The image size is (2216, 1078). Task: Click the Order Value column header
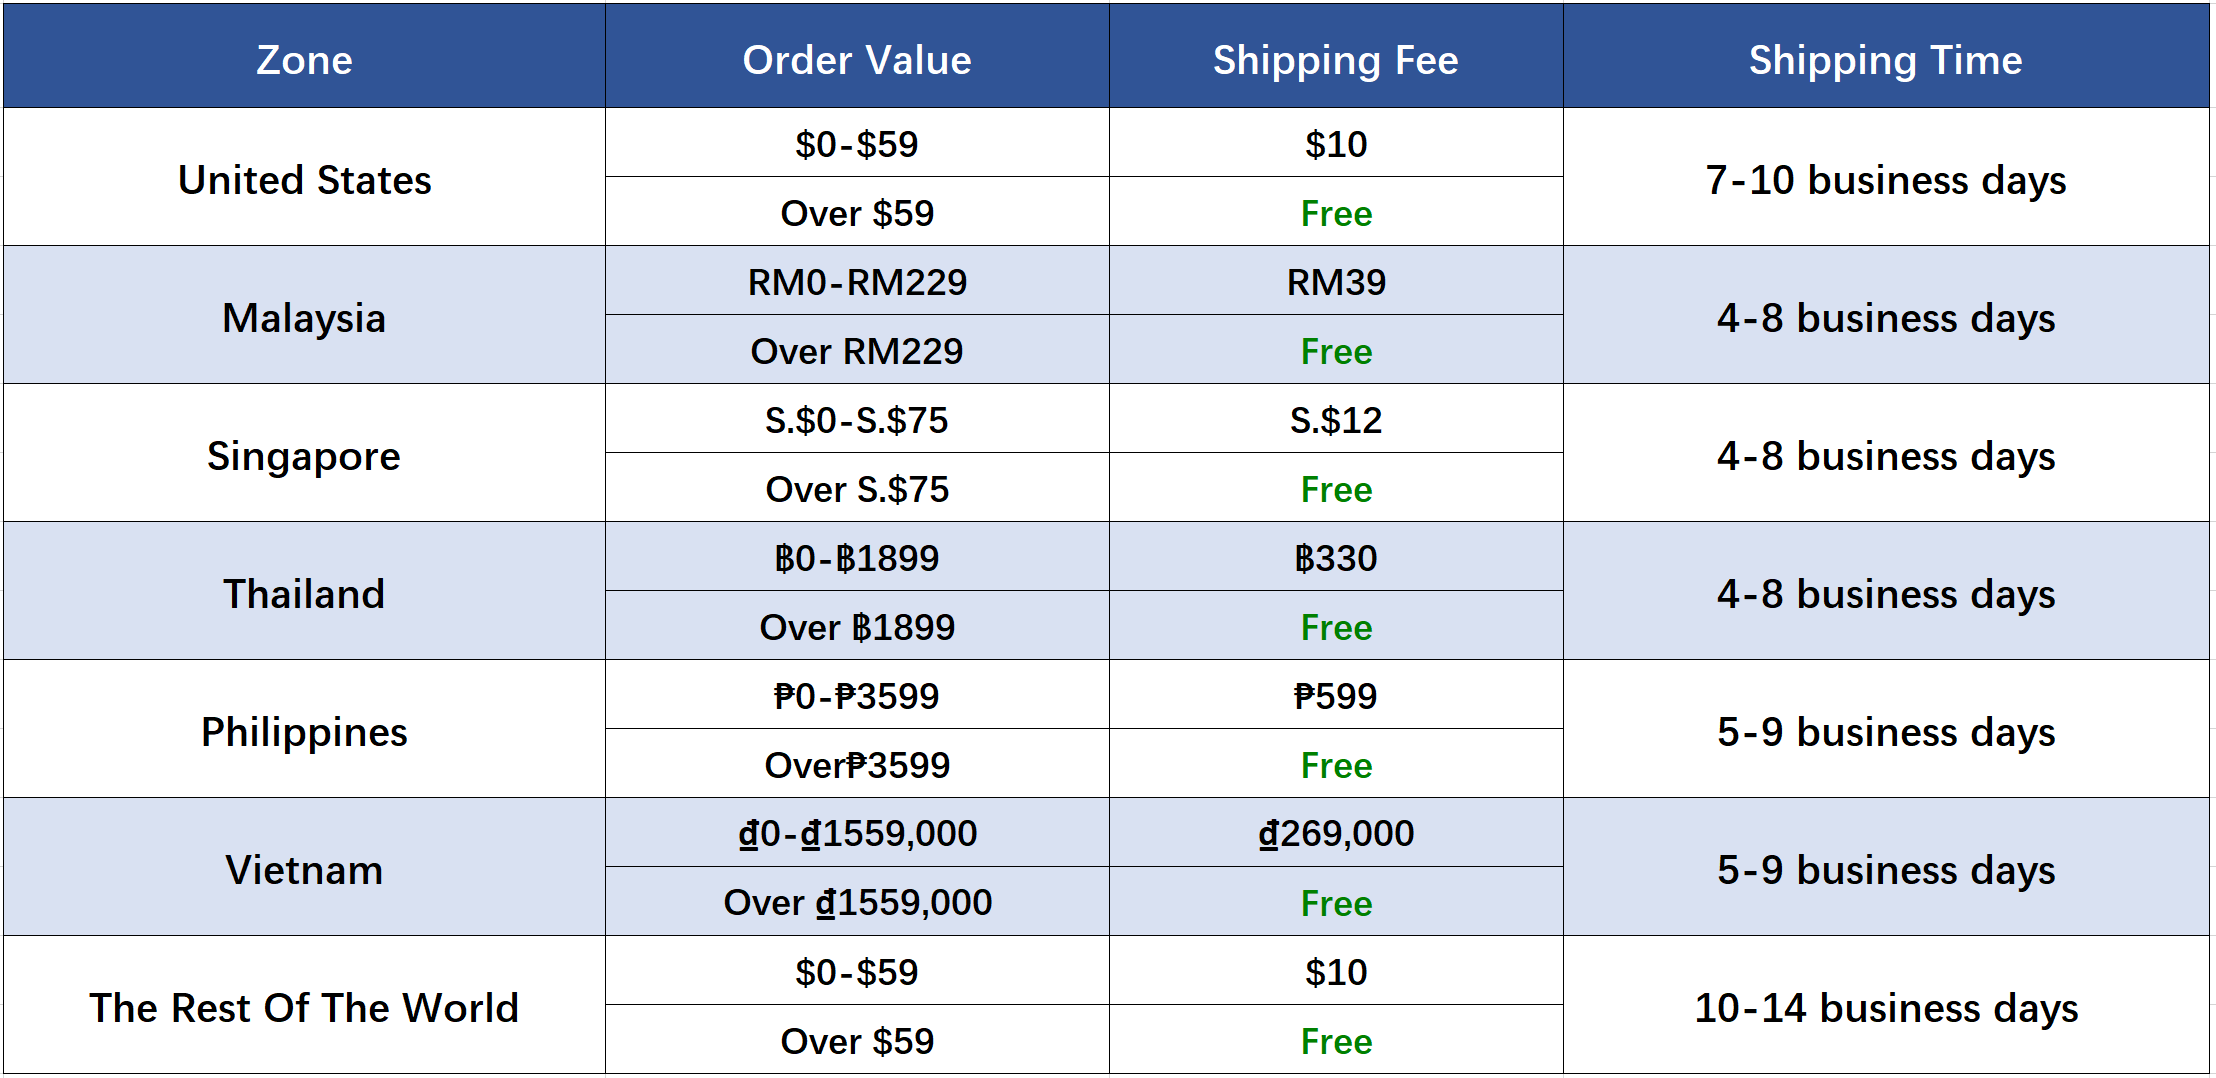click(857, 60)
